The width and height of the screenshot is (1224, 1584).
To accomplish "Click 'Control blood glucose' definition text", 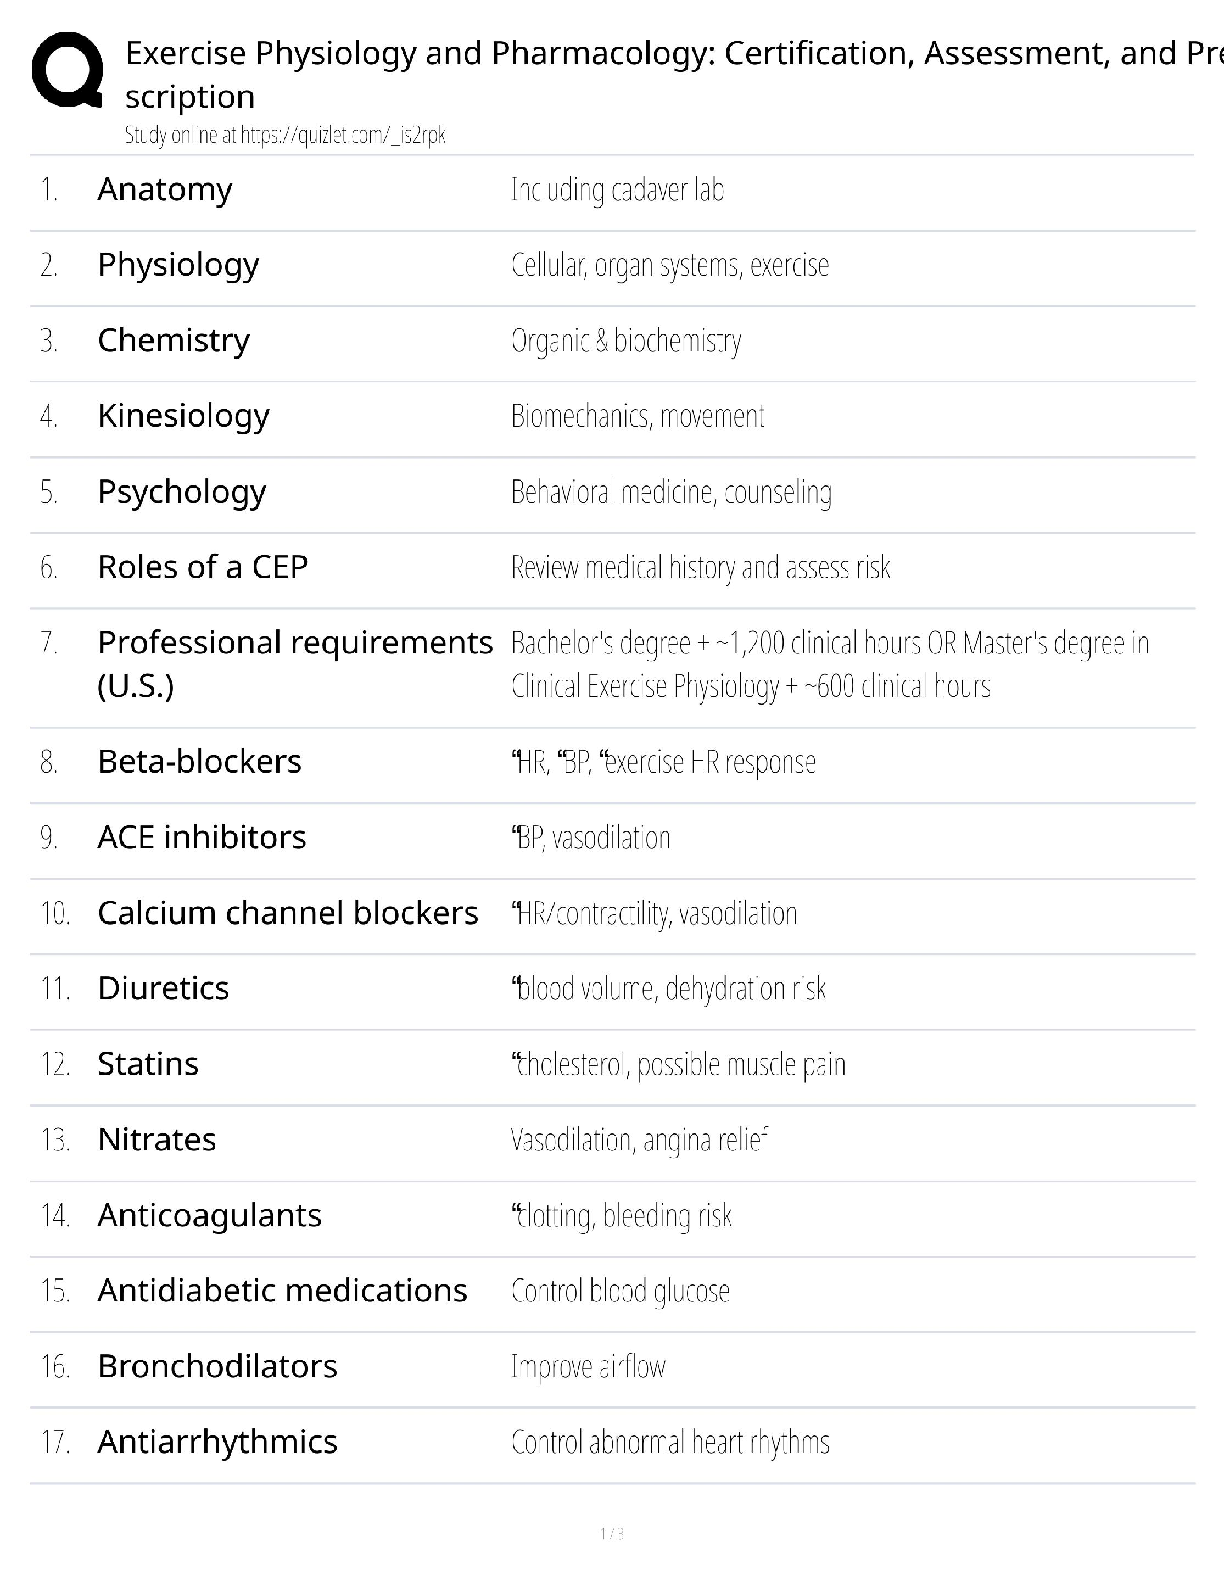I will [x=620, y=1291].
